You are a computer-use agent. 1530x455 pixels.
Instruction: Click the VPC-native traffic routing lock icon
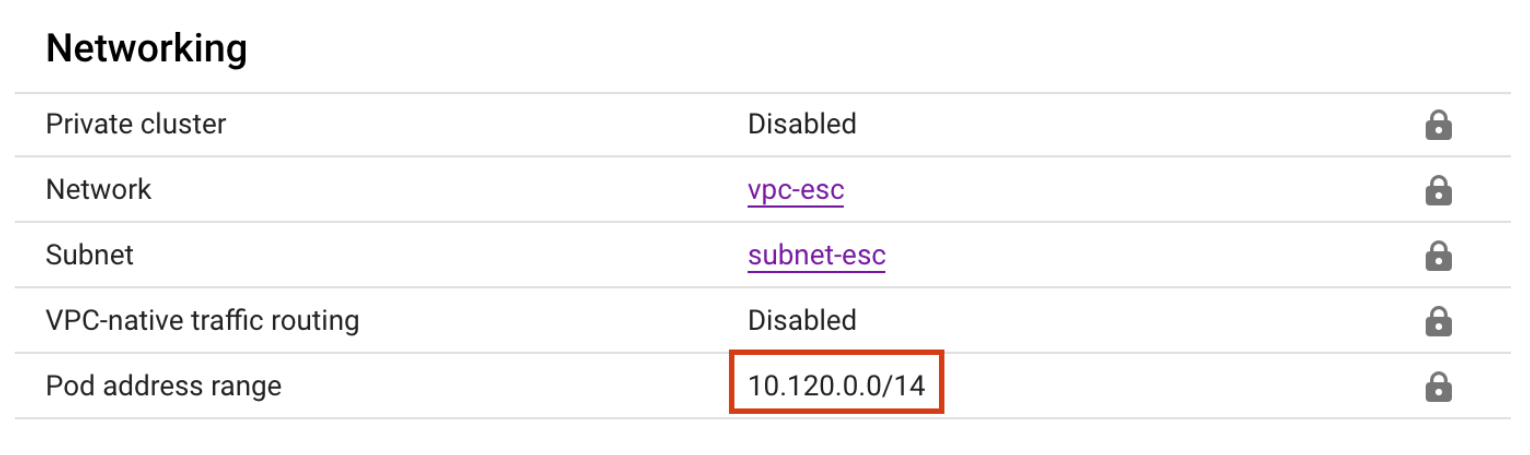(x=1438, y=321)
